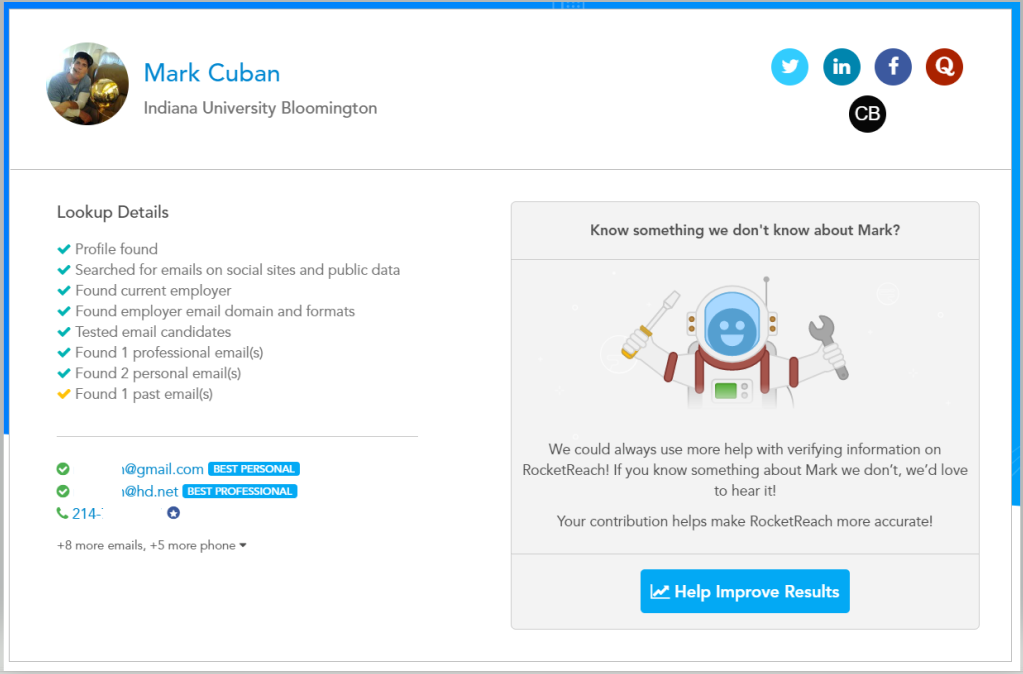Image resolution: width=1023 pixels, height=674 pixels.
Task: Open the Crunchbase CB icon
Action: (867, 114)
